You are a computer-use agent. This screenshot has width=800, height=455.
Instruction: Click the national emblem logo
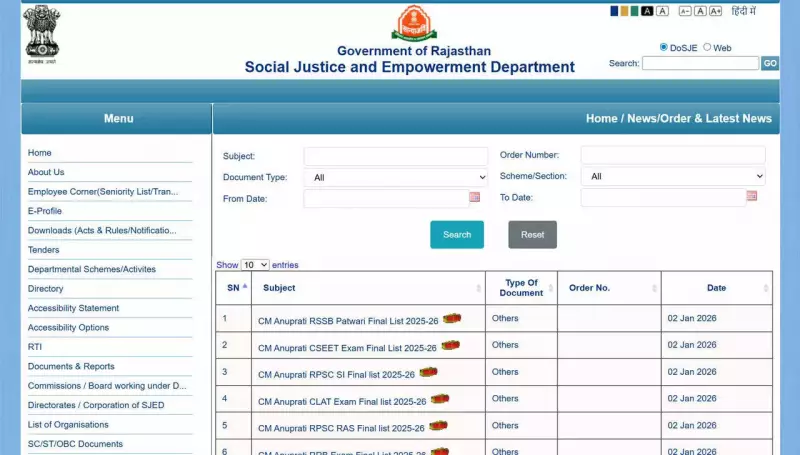pos(42,34)
